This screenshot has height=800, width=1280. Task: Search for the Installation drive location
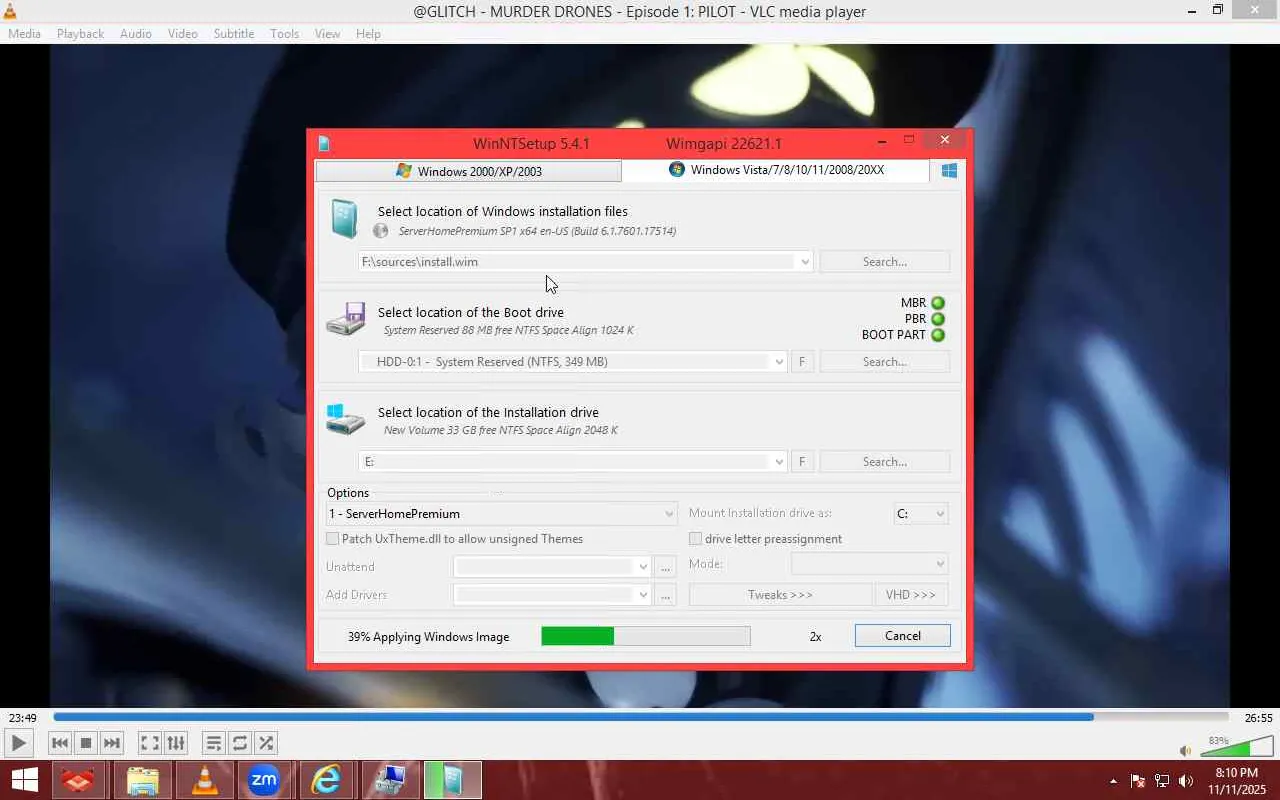(885, 462)
